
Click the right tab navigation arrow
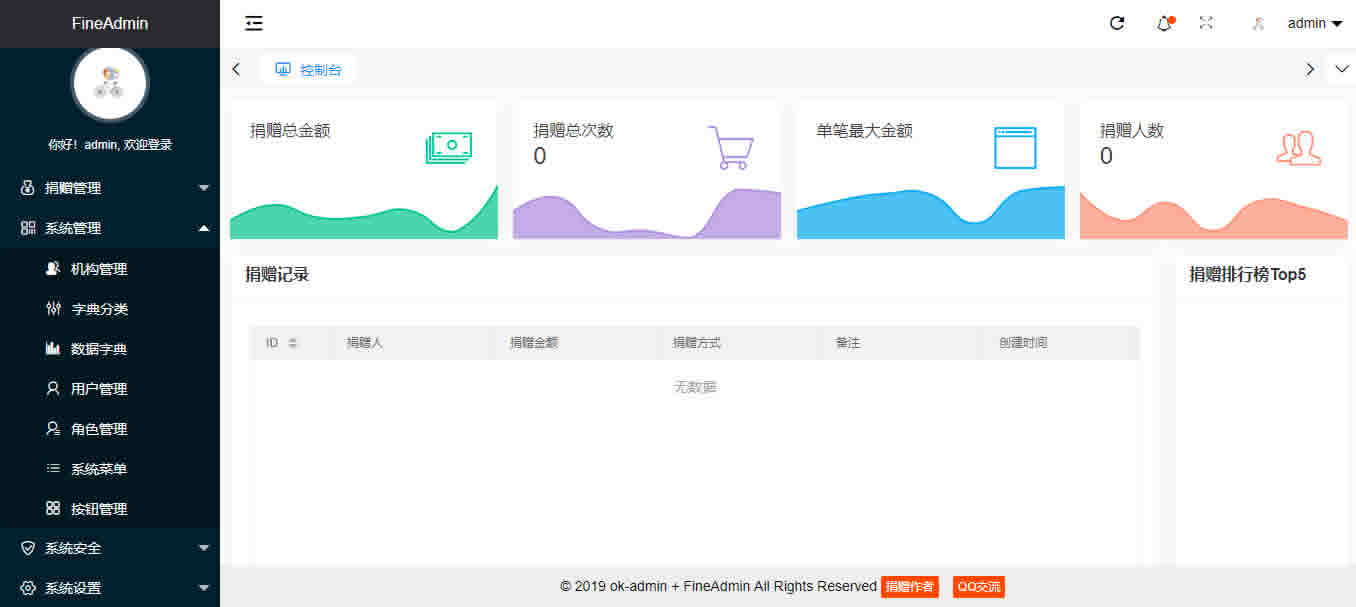click(1310, 69)
